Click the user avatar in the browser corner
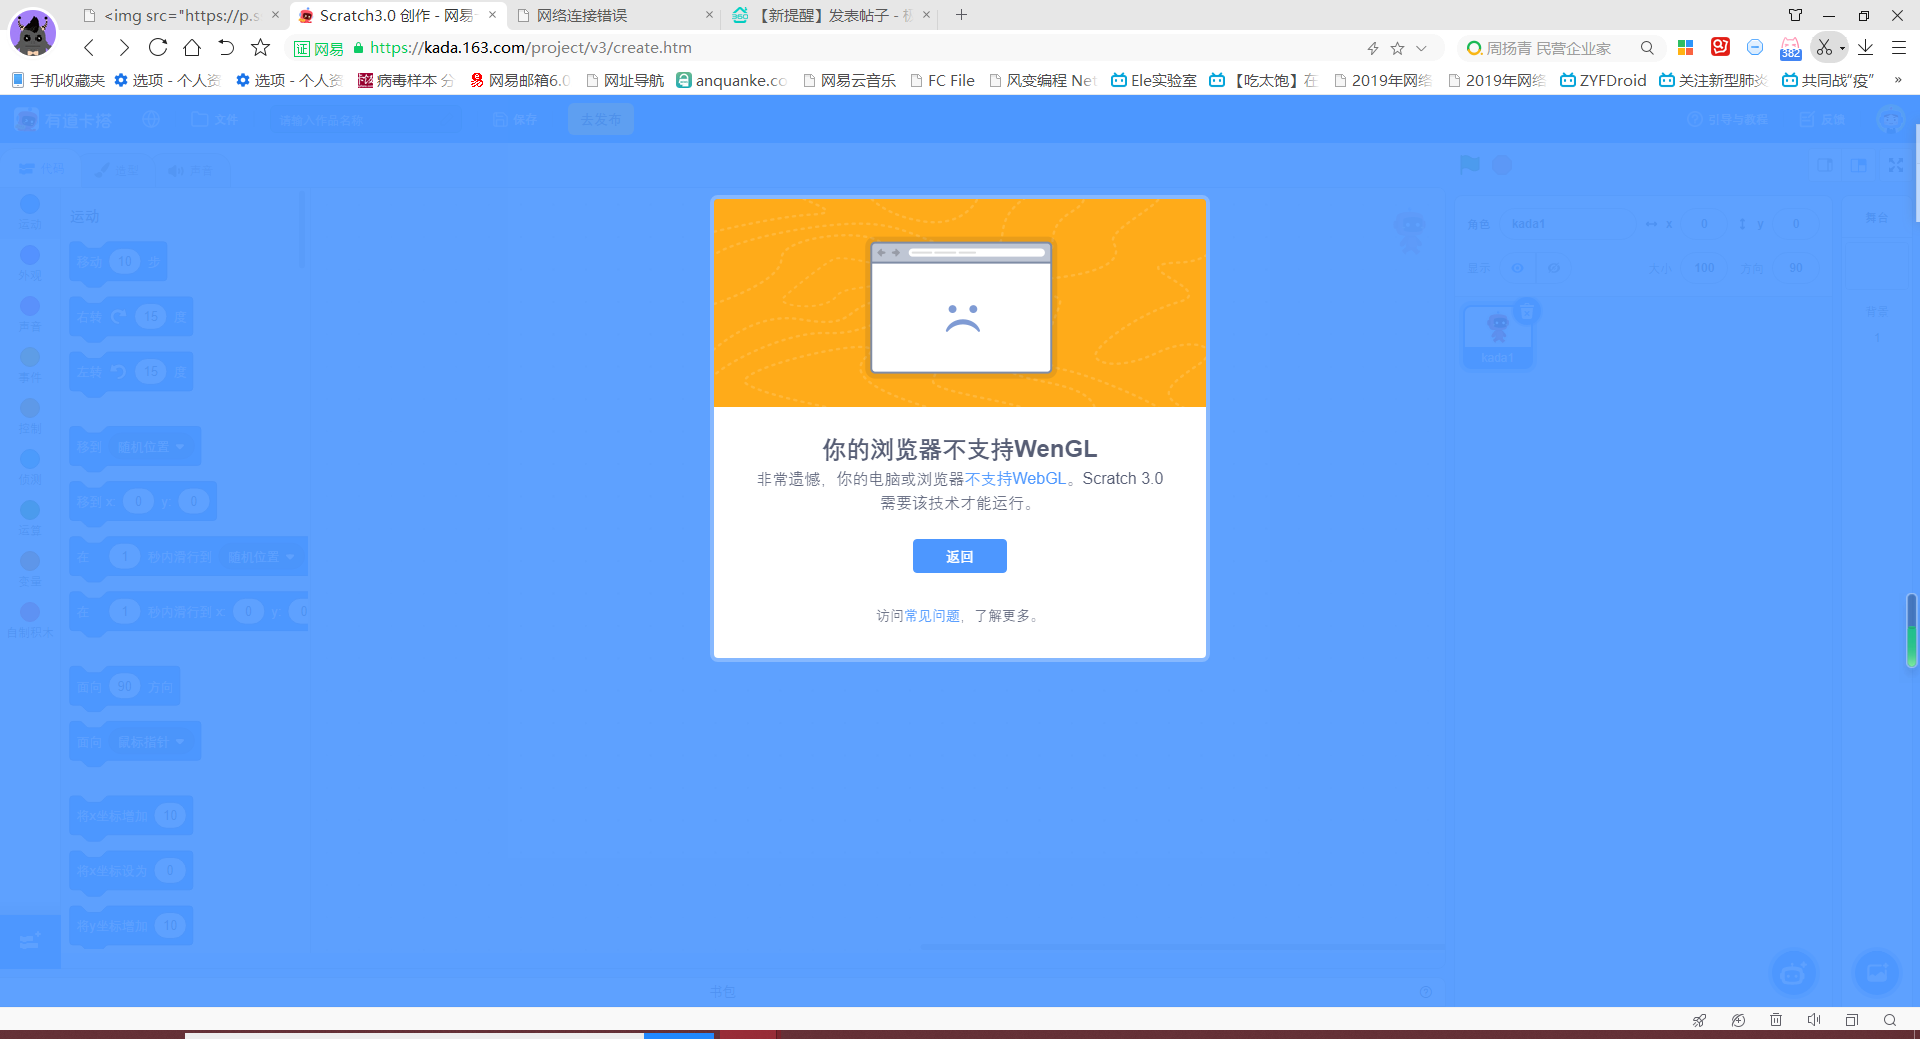This screenshot has width=1920, height=1039. point(33,33)
